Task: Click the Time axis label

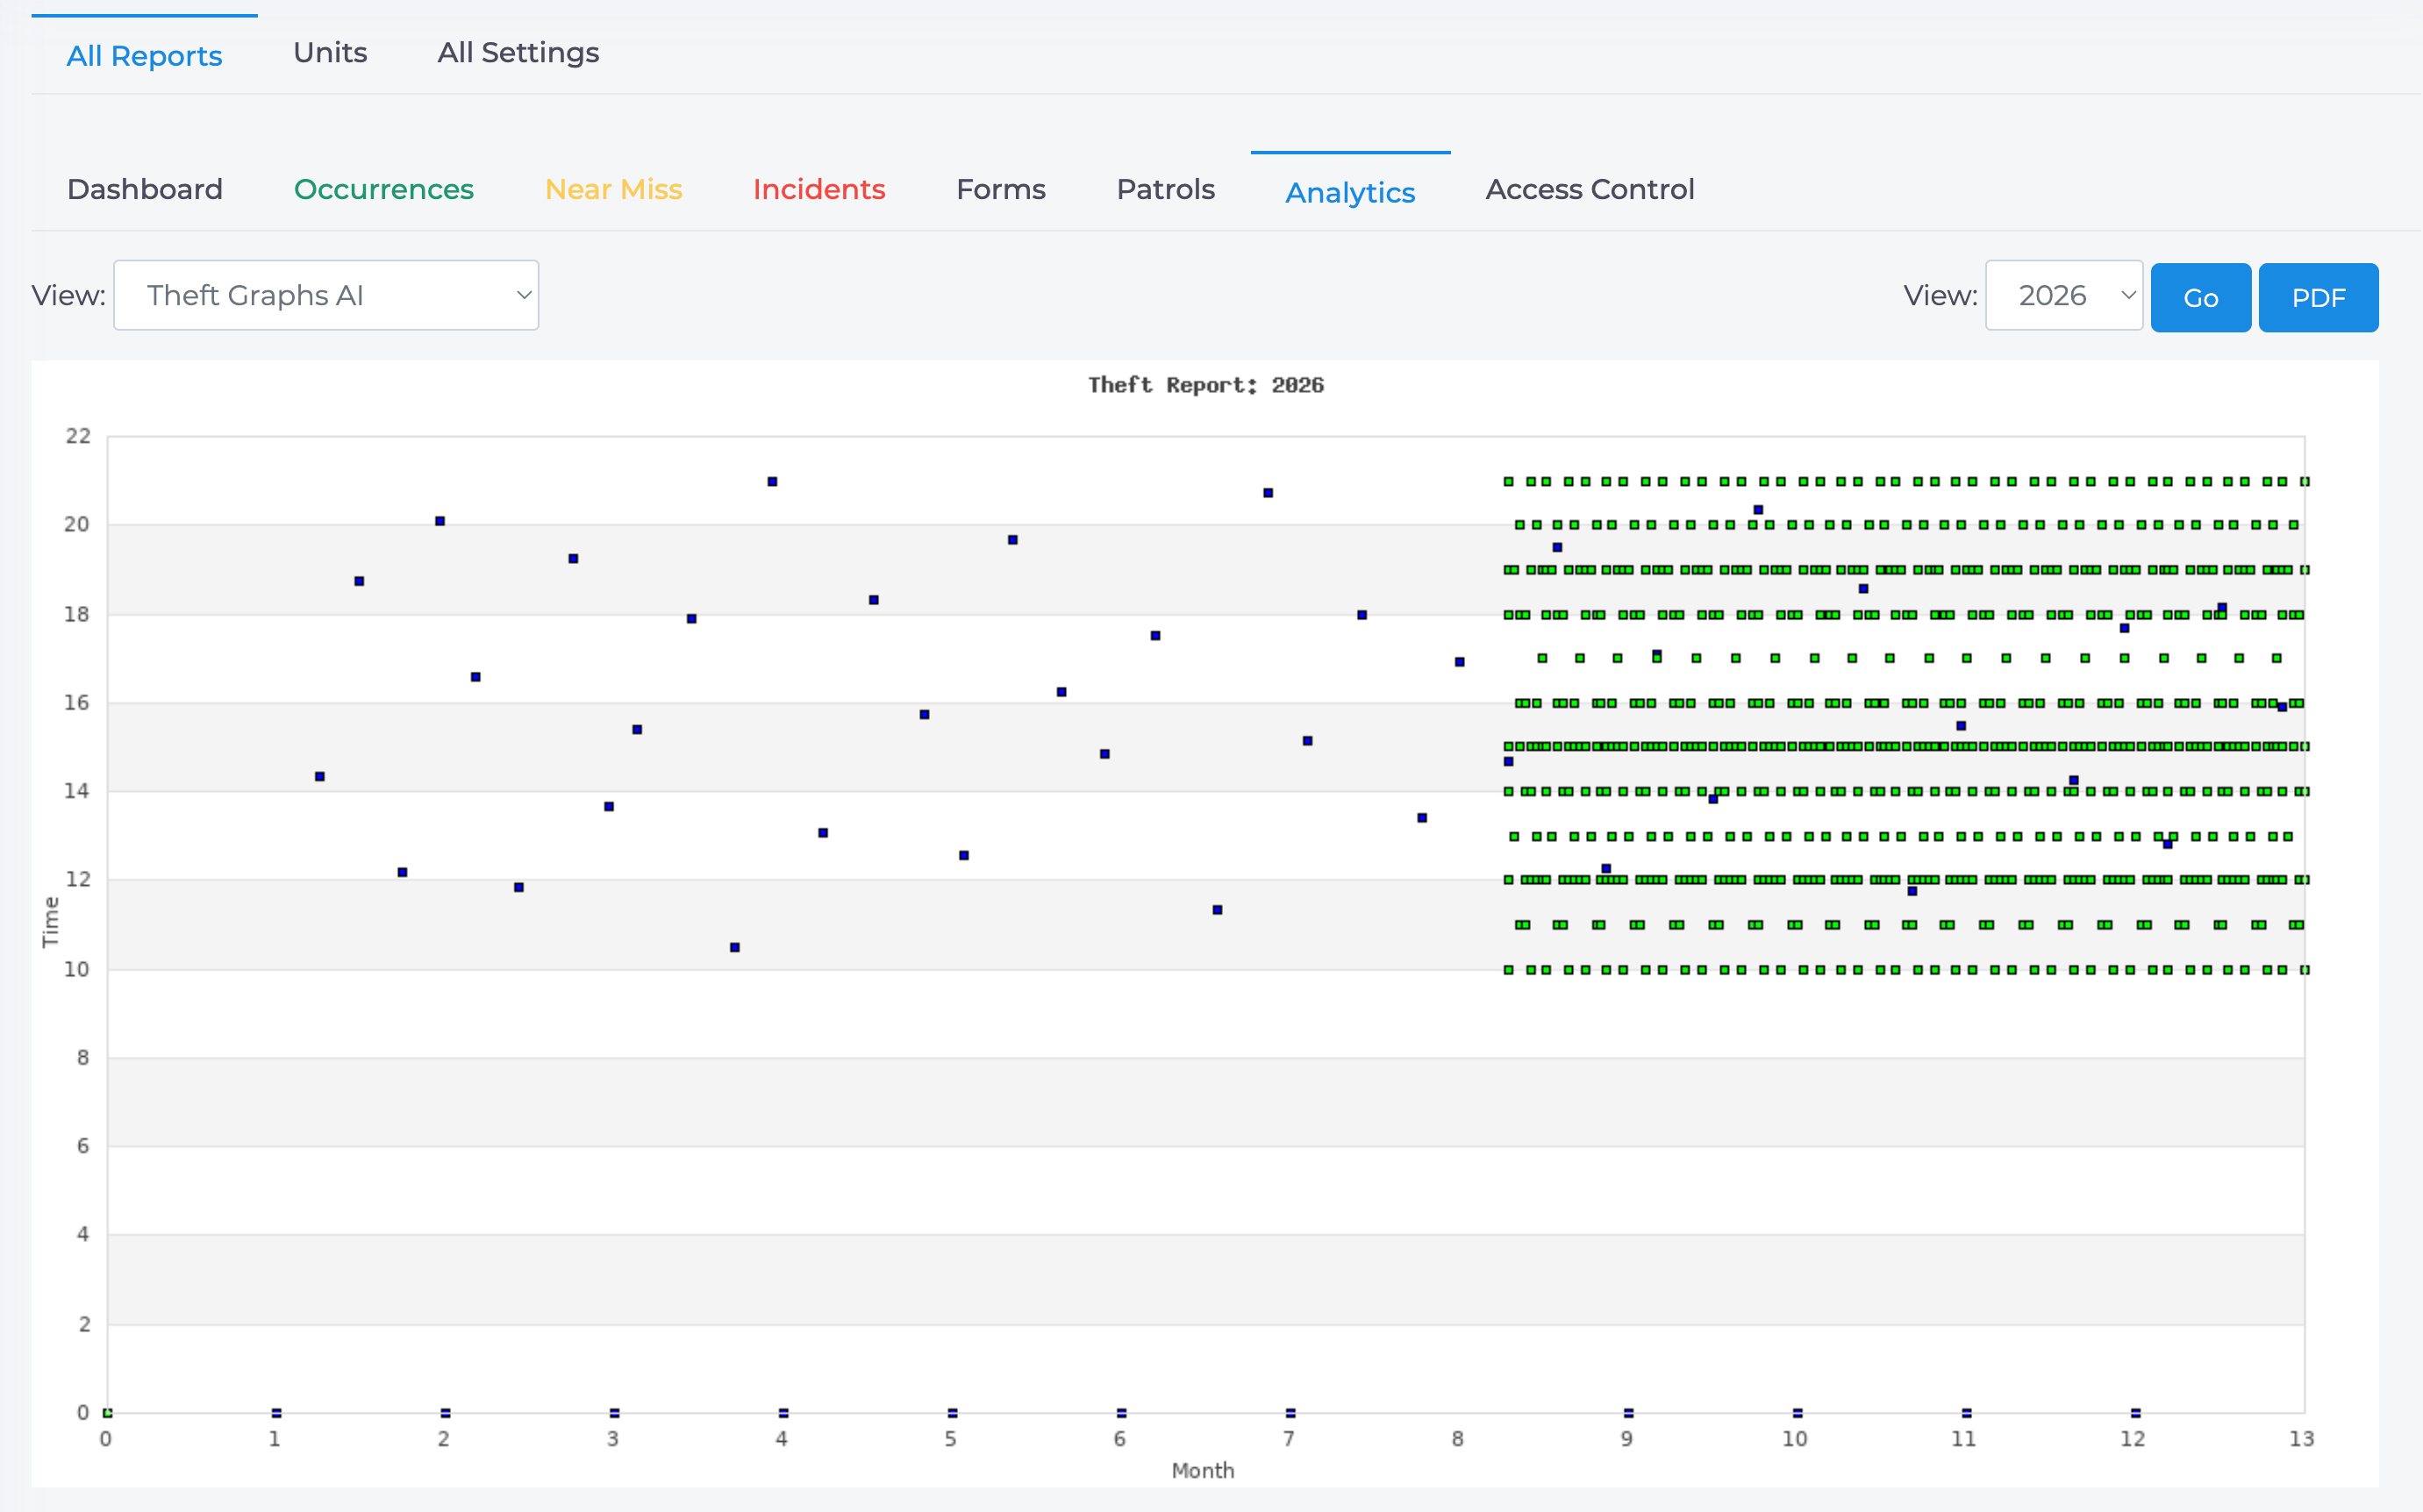Action: tap(50, 922)
